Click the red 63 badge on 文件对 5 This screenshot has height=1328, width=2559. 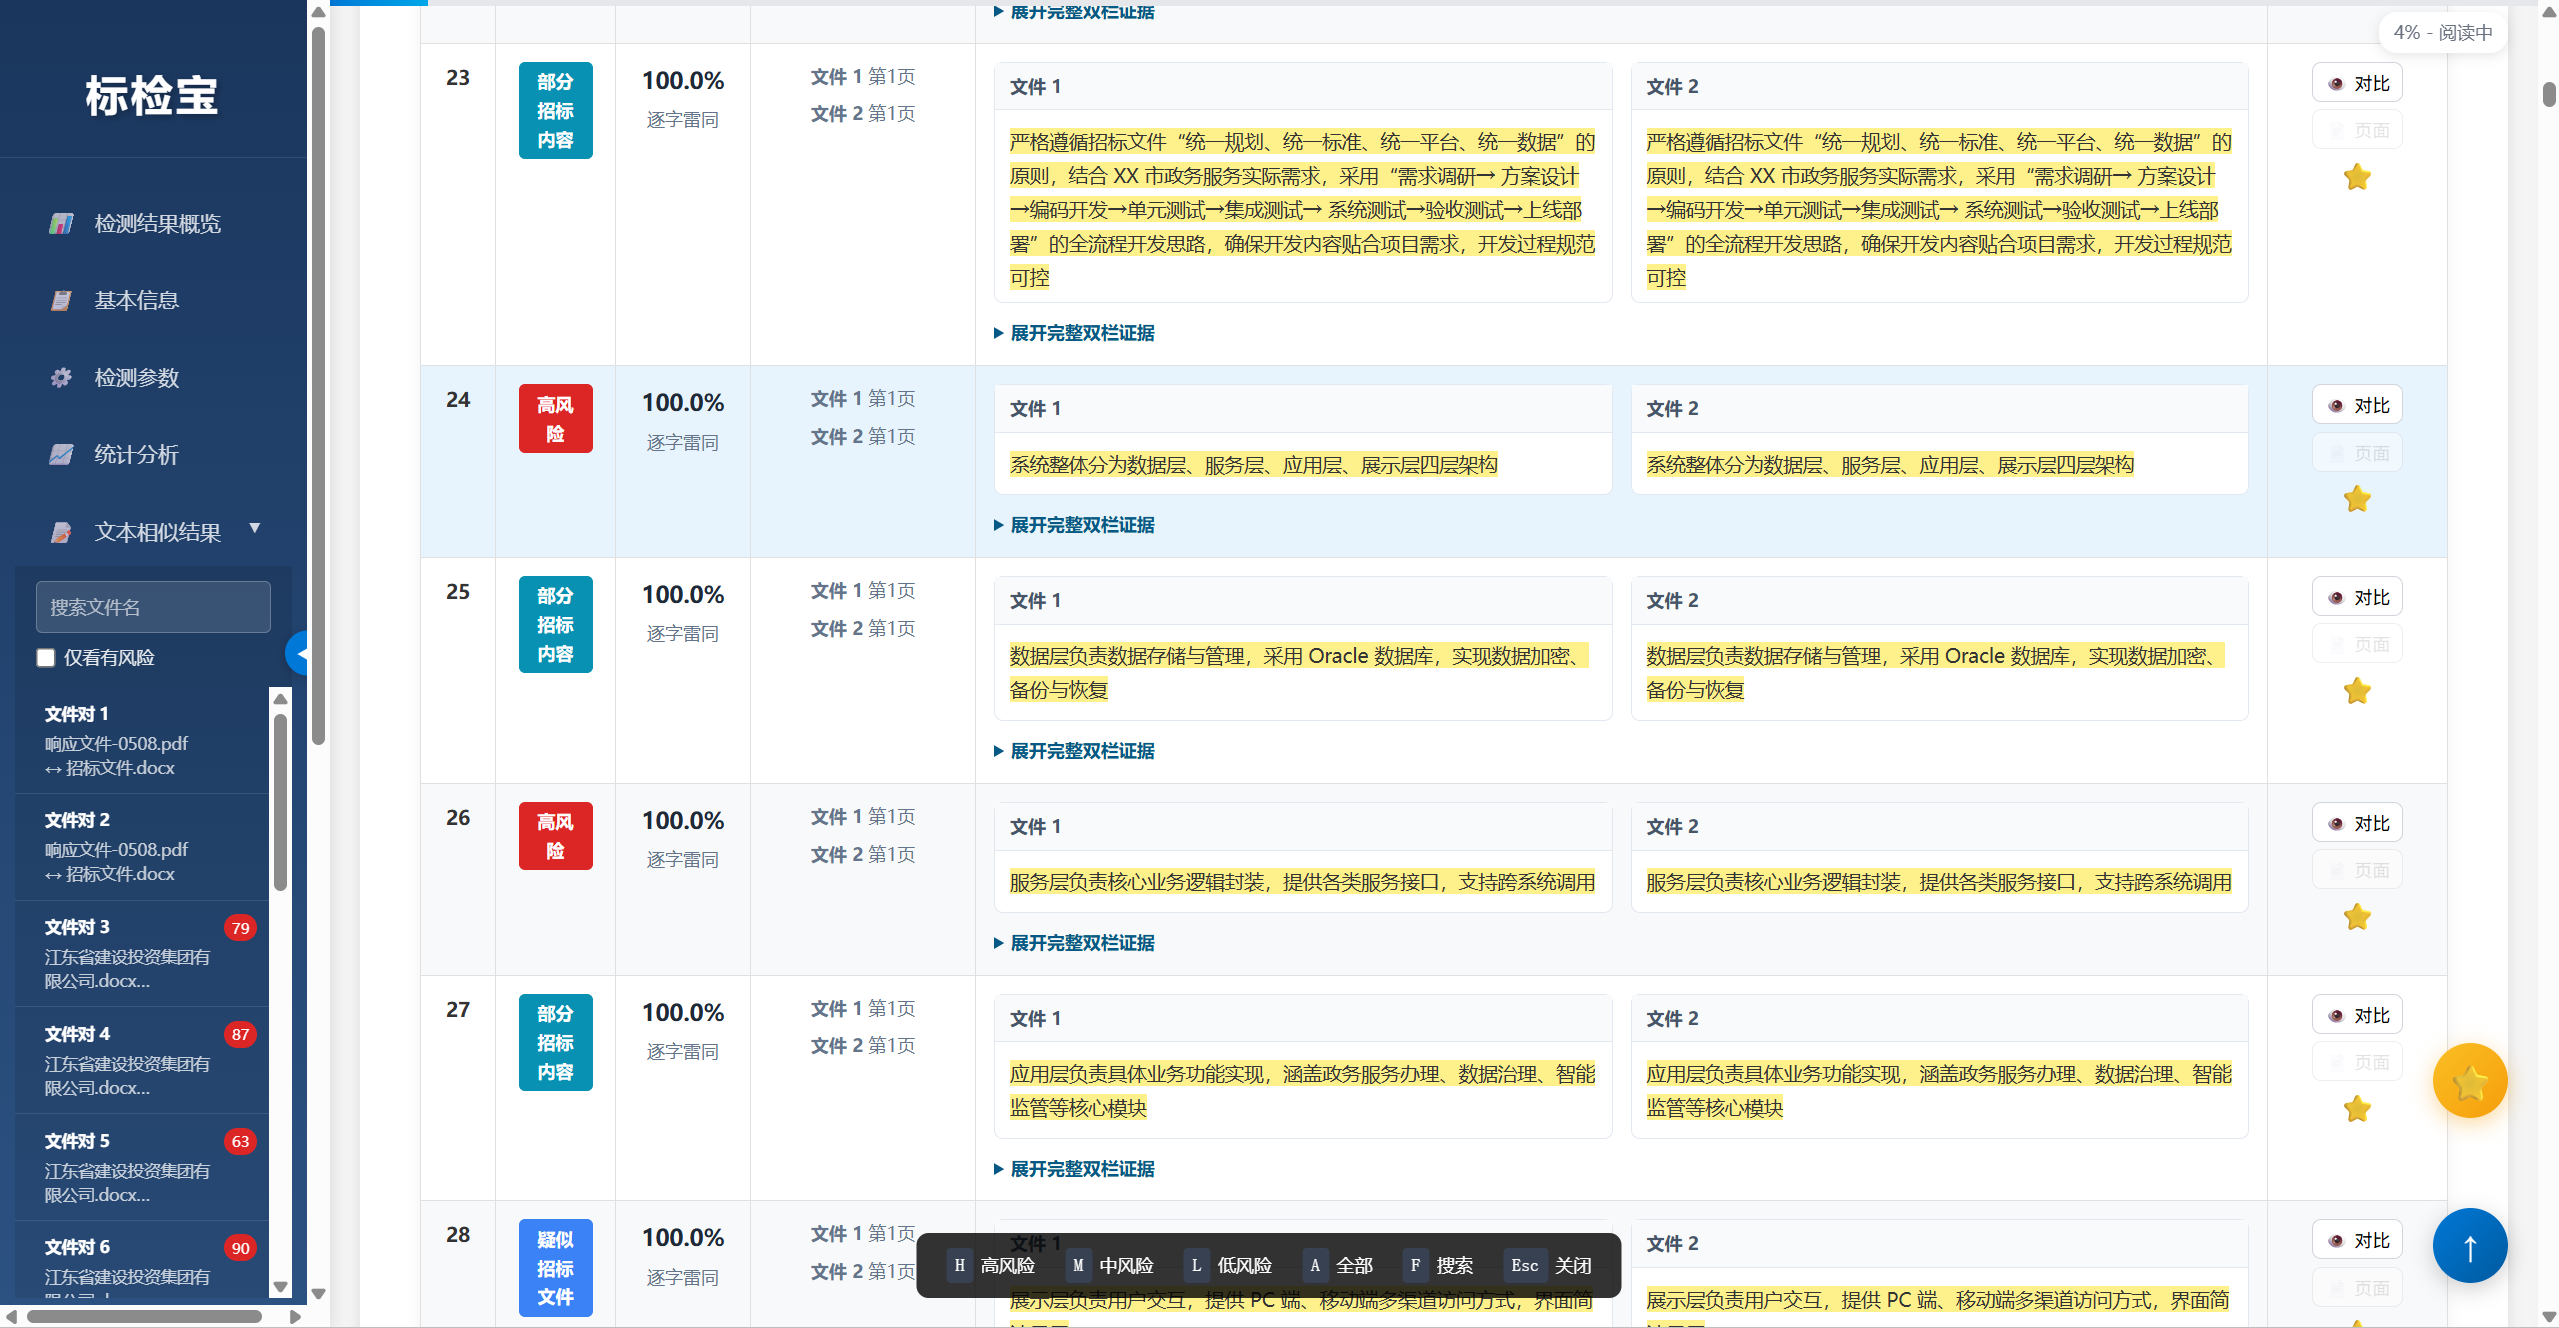240,1142
